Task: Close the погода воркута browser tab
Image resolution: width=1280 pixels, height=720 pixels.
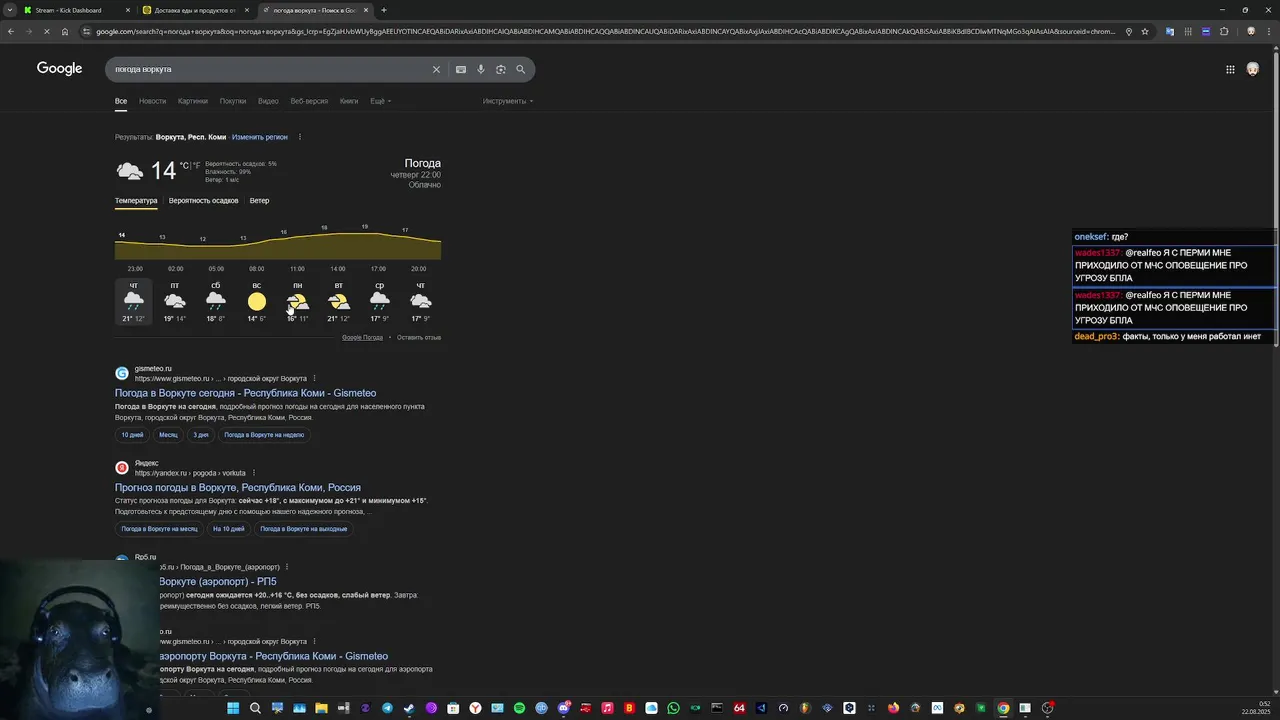Action: pyautogui.click(x=366, y=10)
